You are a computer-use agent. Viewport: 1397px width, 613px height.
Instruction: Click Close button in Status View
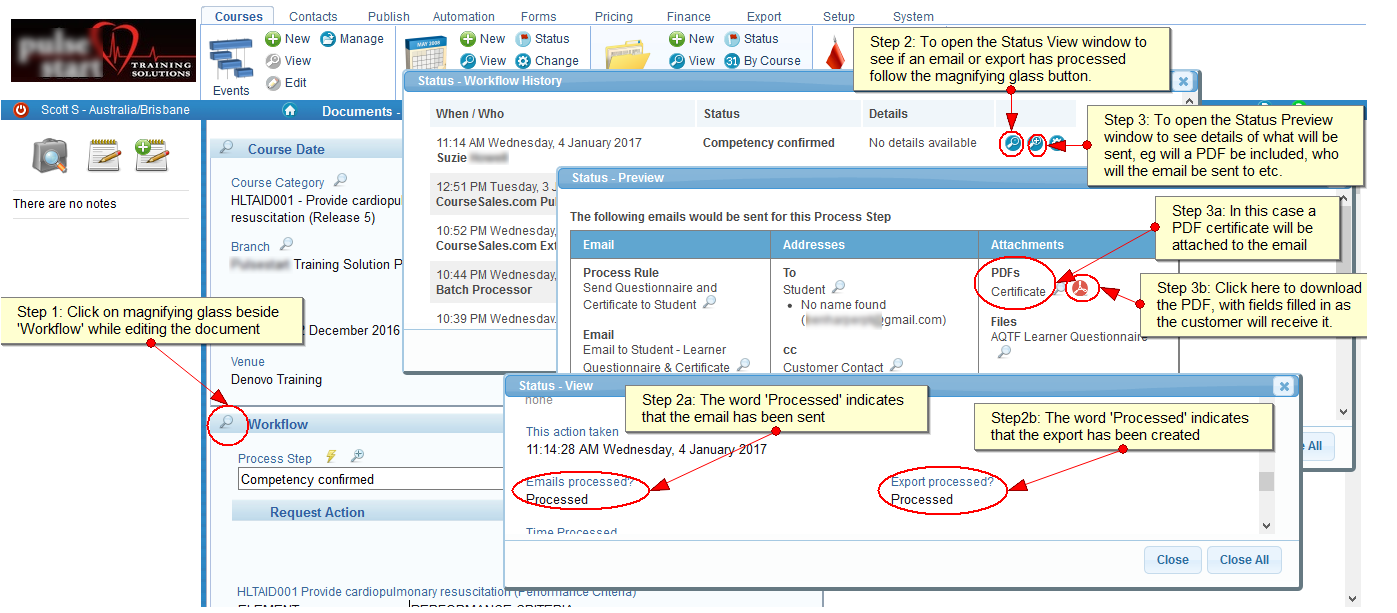(x=1173, y=560)
